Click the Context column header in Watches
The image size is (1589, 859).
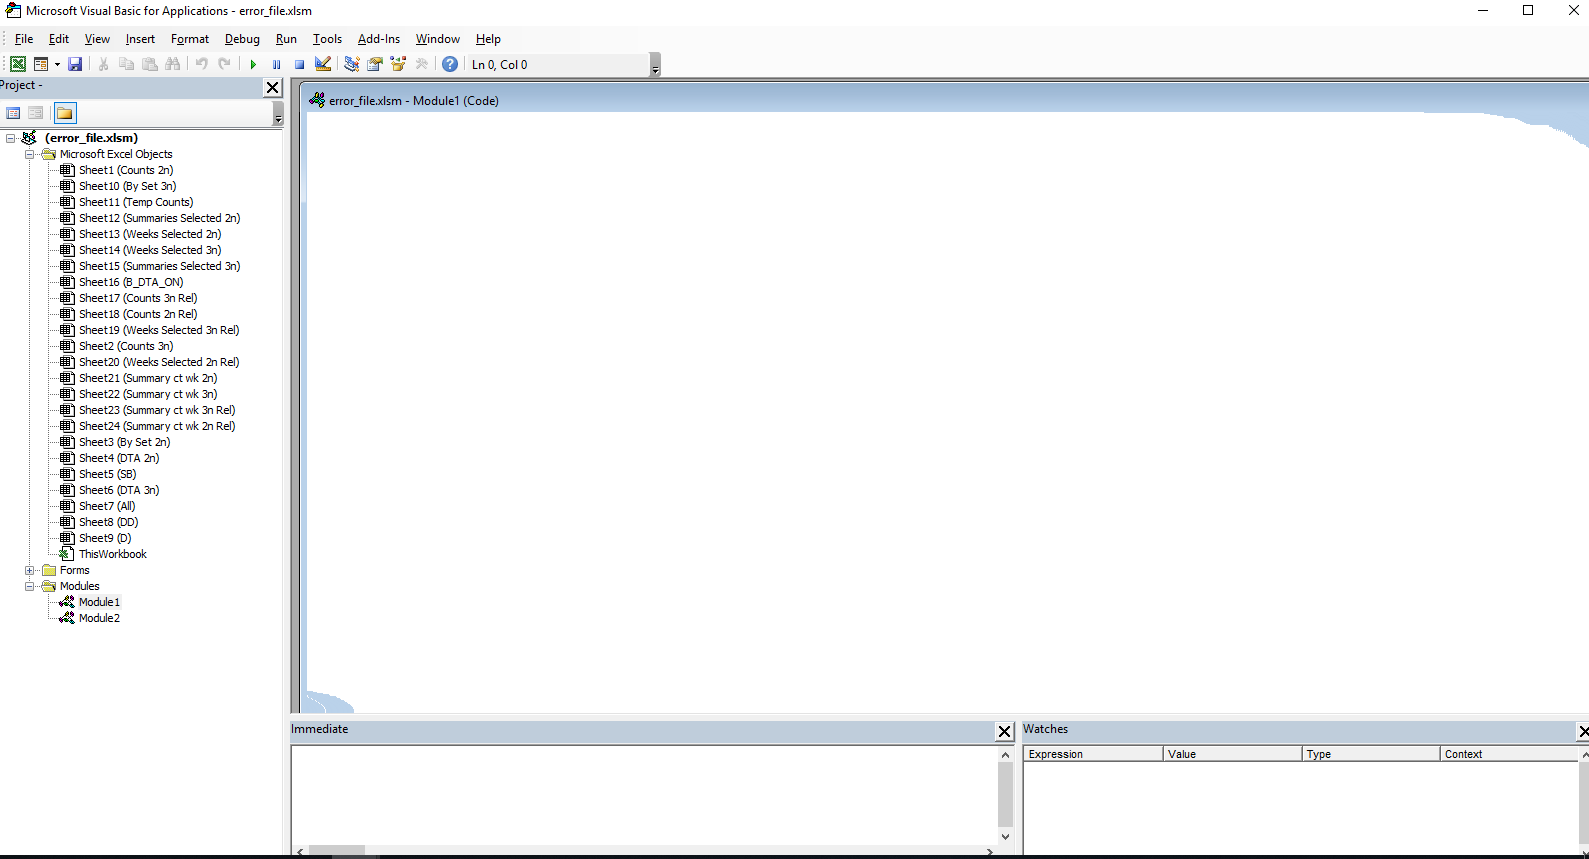pyautogui.click(x=1509, y=754)
